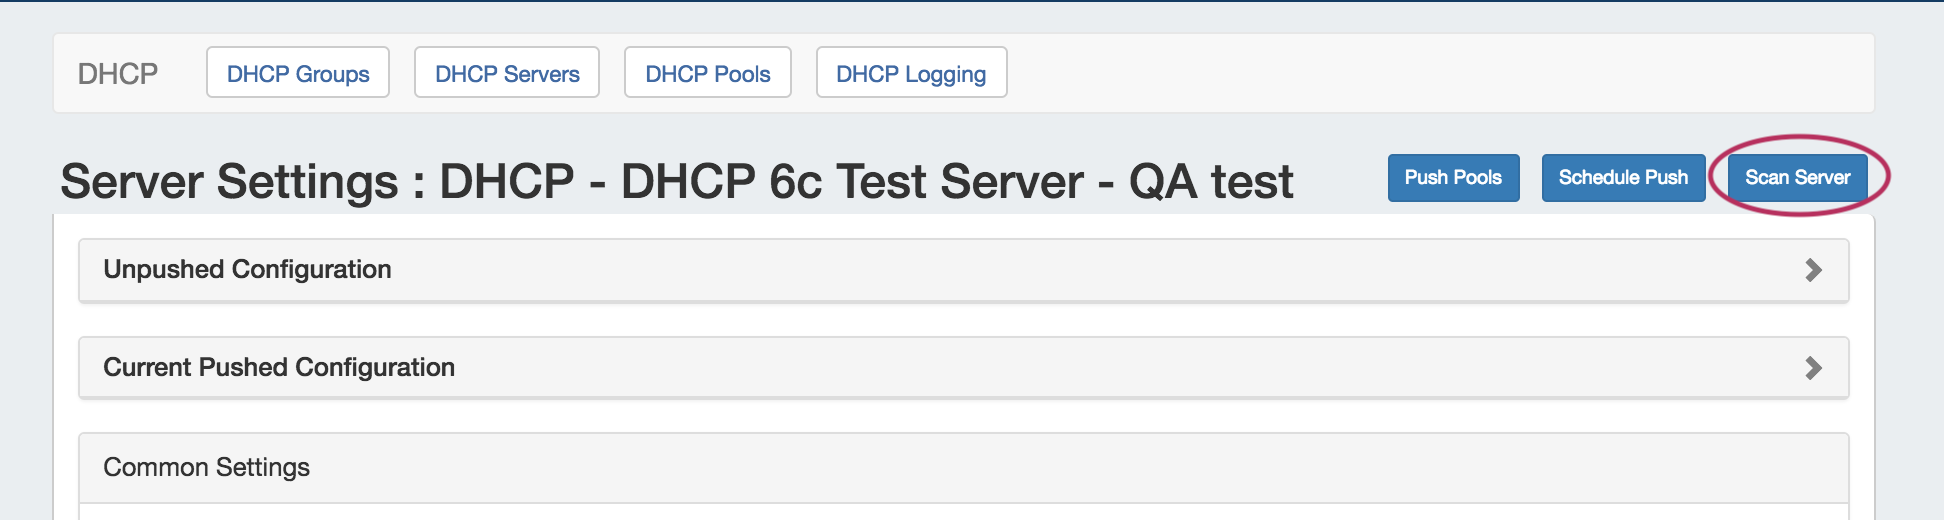Click the 'QA test' part of the heading

pyautogui.click(x=1211, y=182)
